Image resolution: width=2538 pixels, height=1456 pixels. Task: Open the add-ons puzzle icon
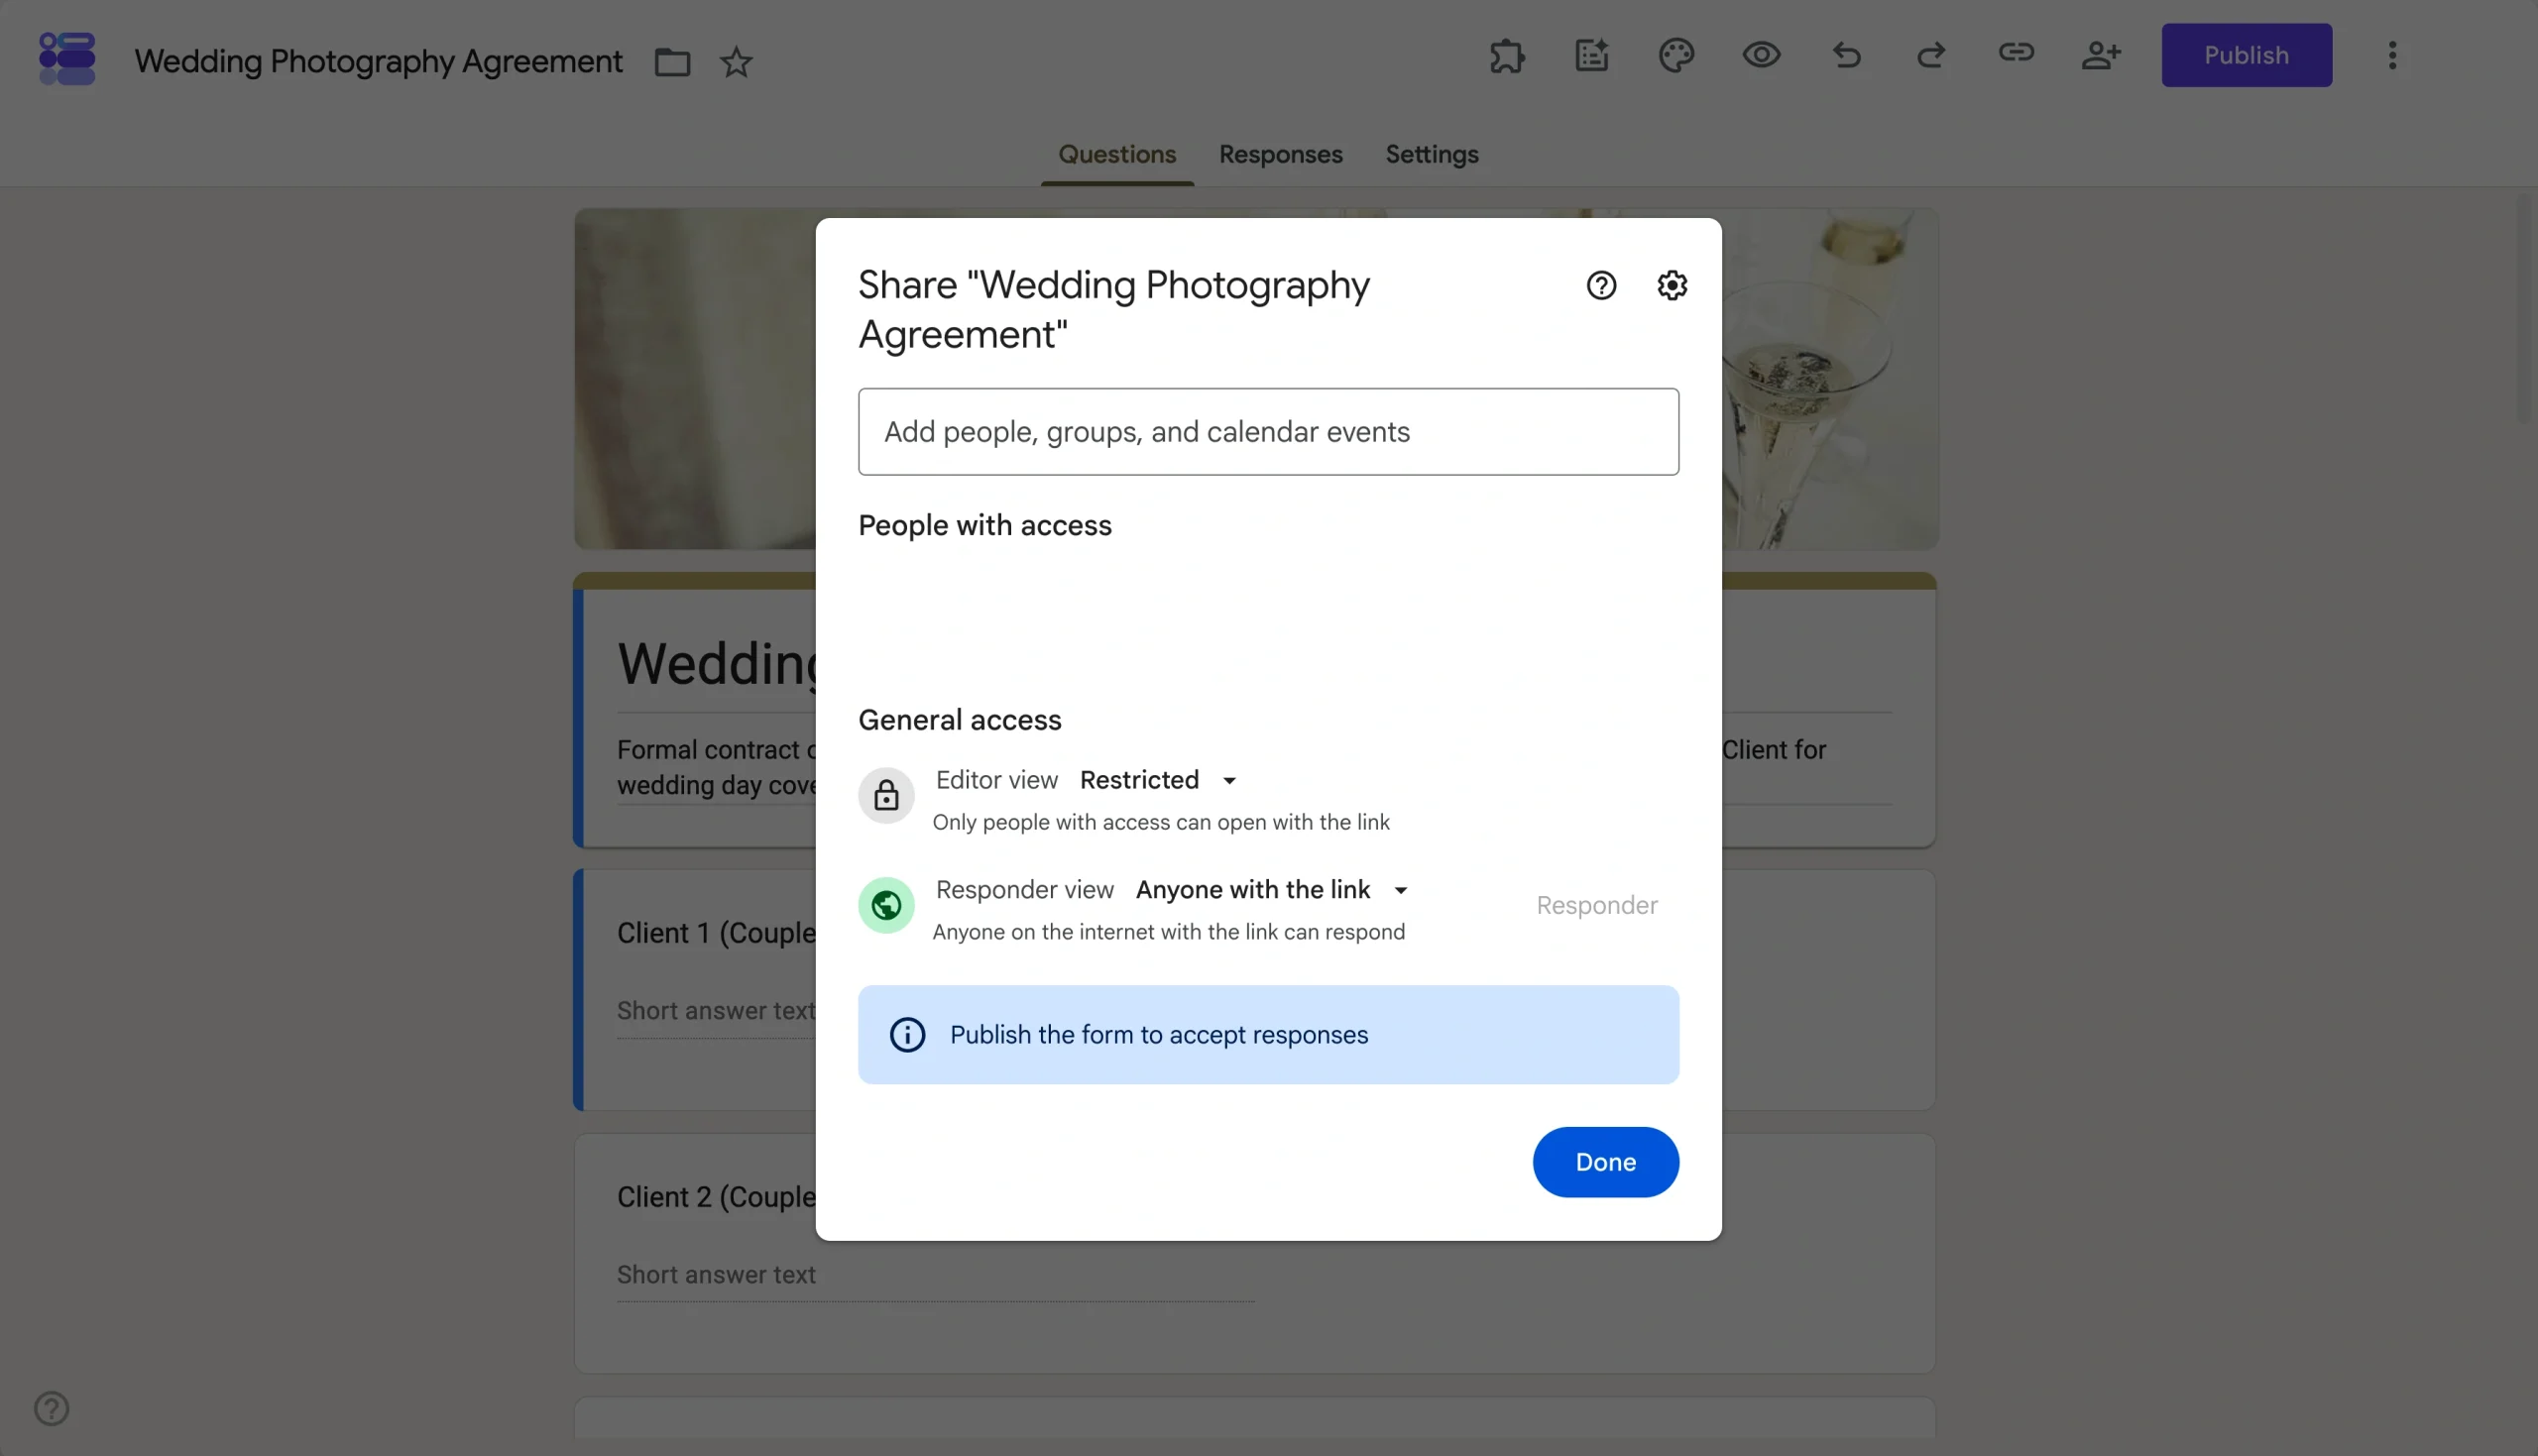pos(1507,55)
